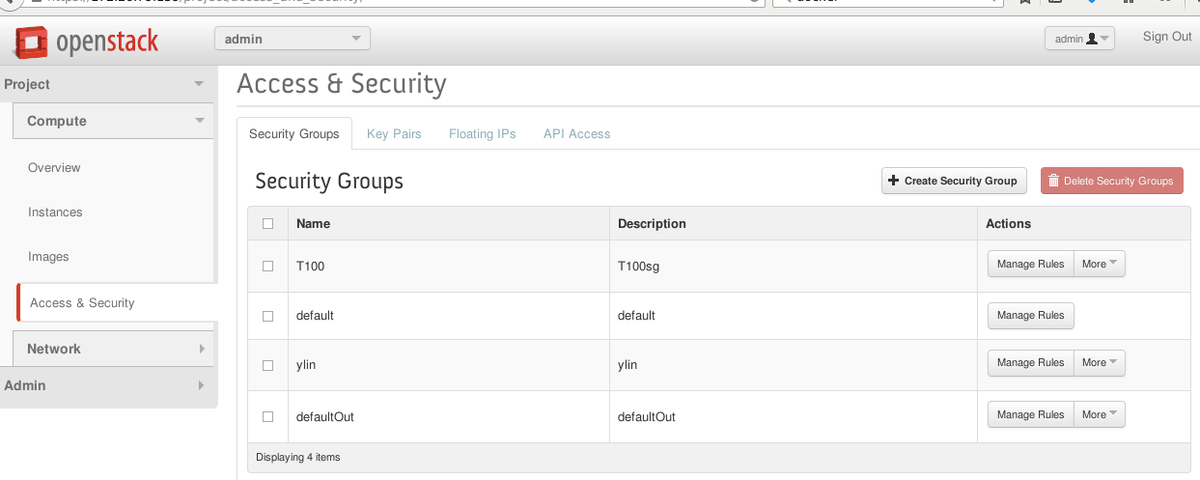Viewport: 1200px width, 480px height.
Task: Go to Instances in the sidebar
Action: [x=55, y=212]
